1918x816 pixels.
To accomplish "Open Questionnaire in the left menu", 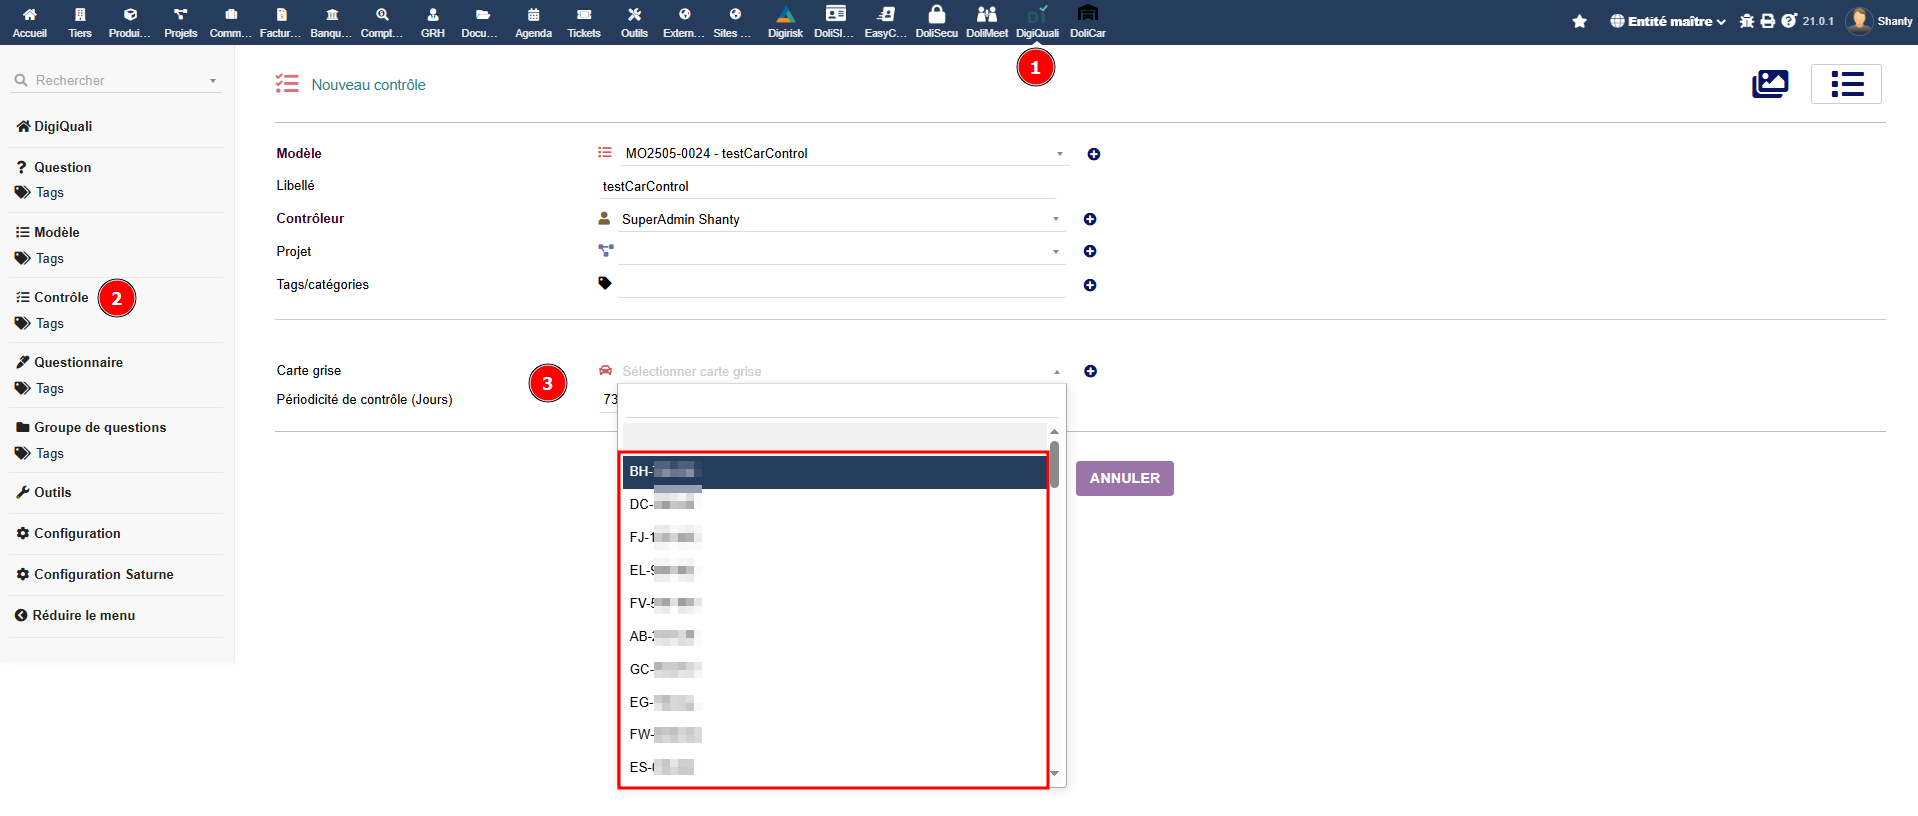I will point(78,362).
